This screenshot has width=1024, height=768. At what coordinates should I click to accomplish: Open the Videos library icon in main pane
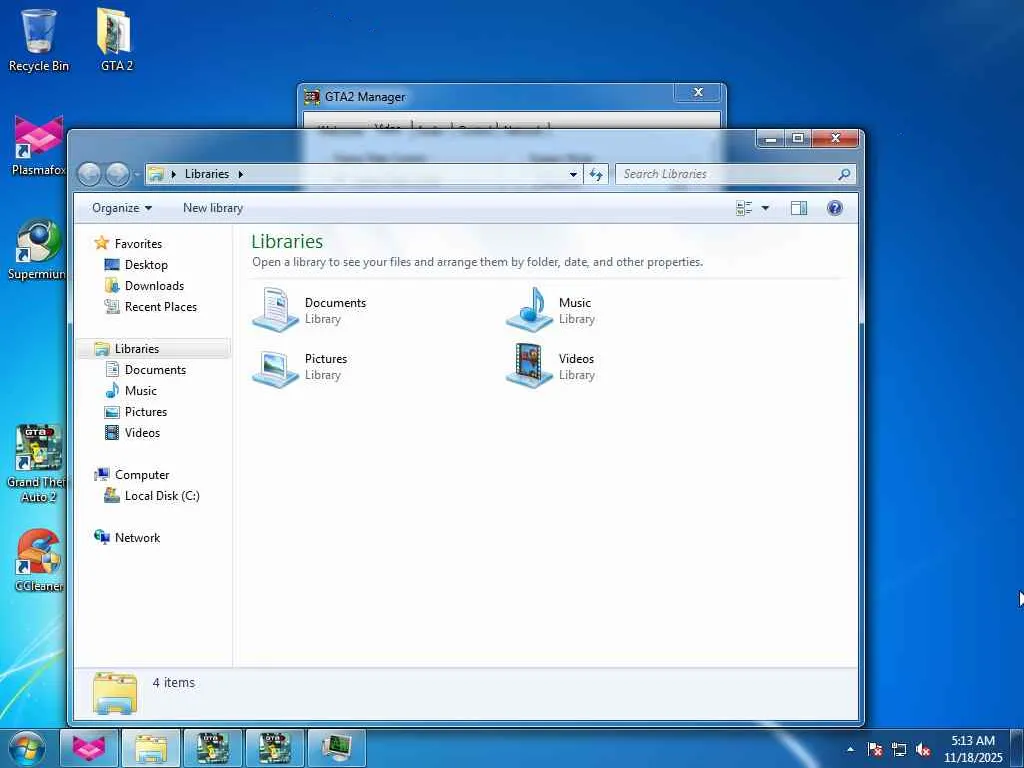click(530, 366)
